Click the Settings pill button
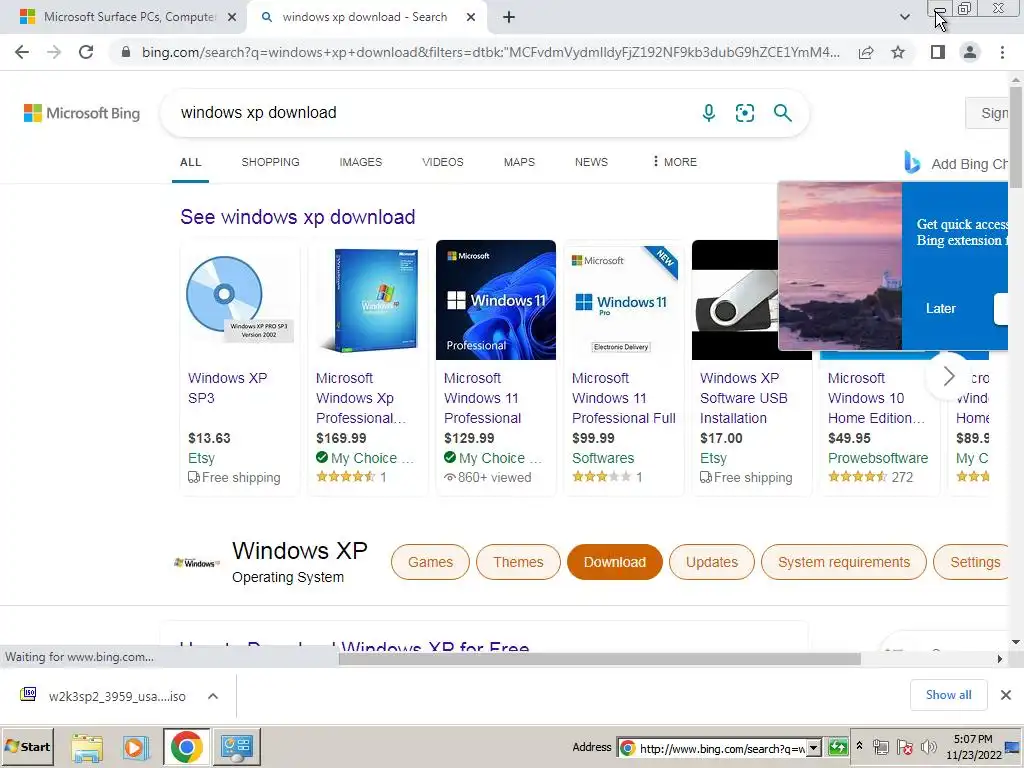1024x768 pixels. coord(972,562)
